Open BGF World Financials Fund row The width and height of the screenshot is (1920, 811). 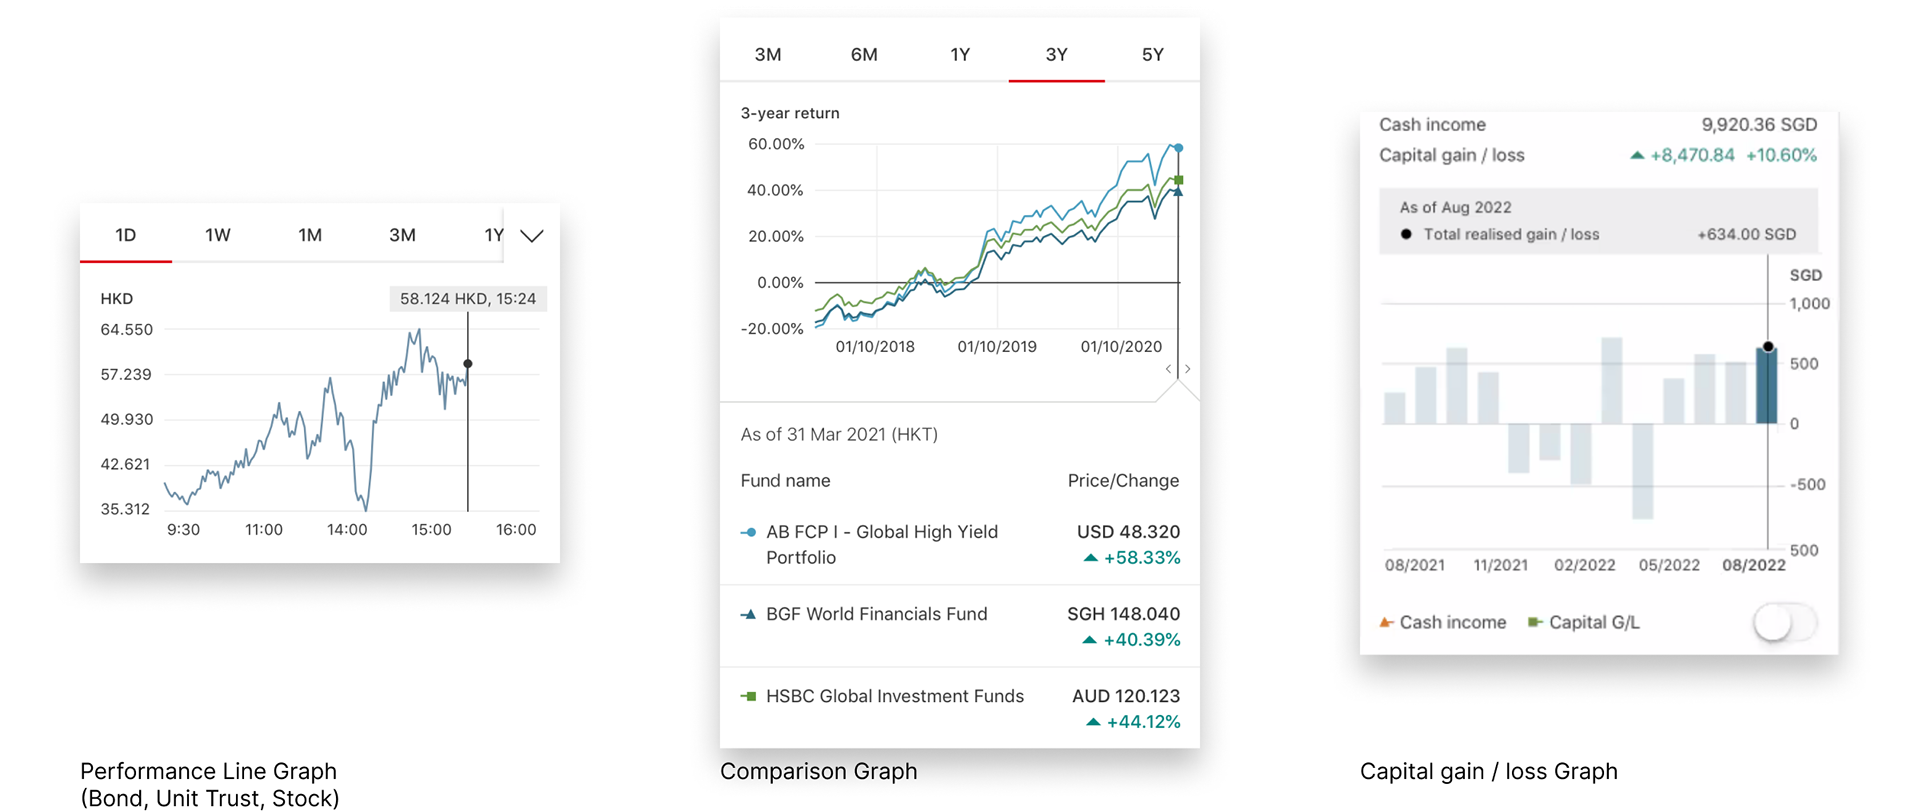(960, 626)
